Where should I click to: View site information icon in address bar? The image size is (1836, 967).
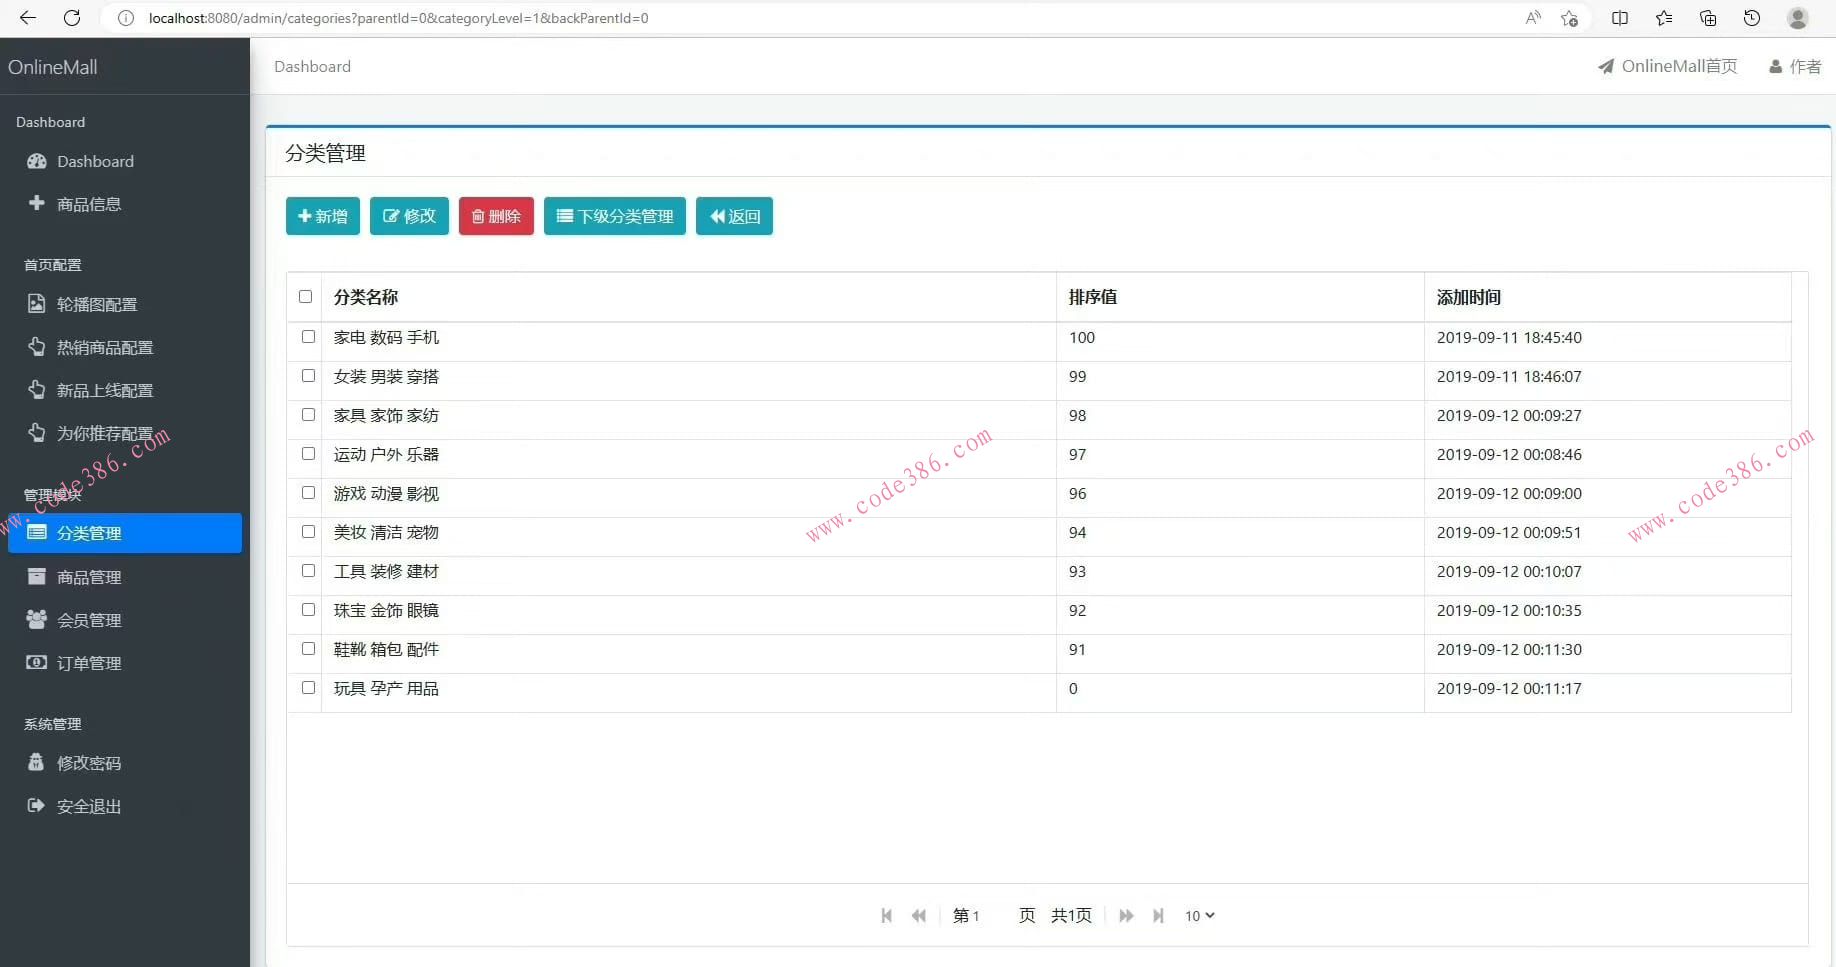point(126,18)
